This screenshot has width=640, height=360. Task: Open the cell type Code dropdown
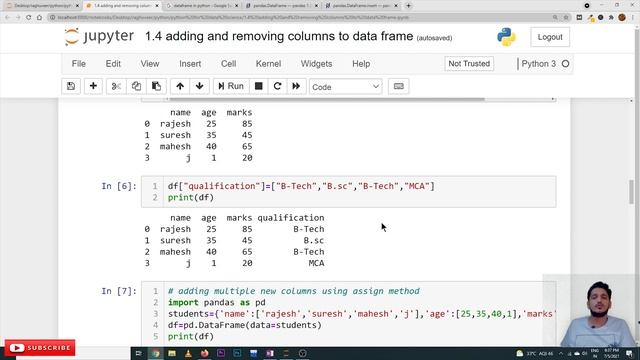(345, 87)
